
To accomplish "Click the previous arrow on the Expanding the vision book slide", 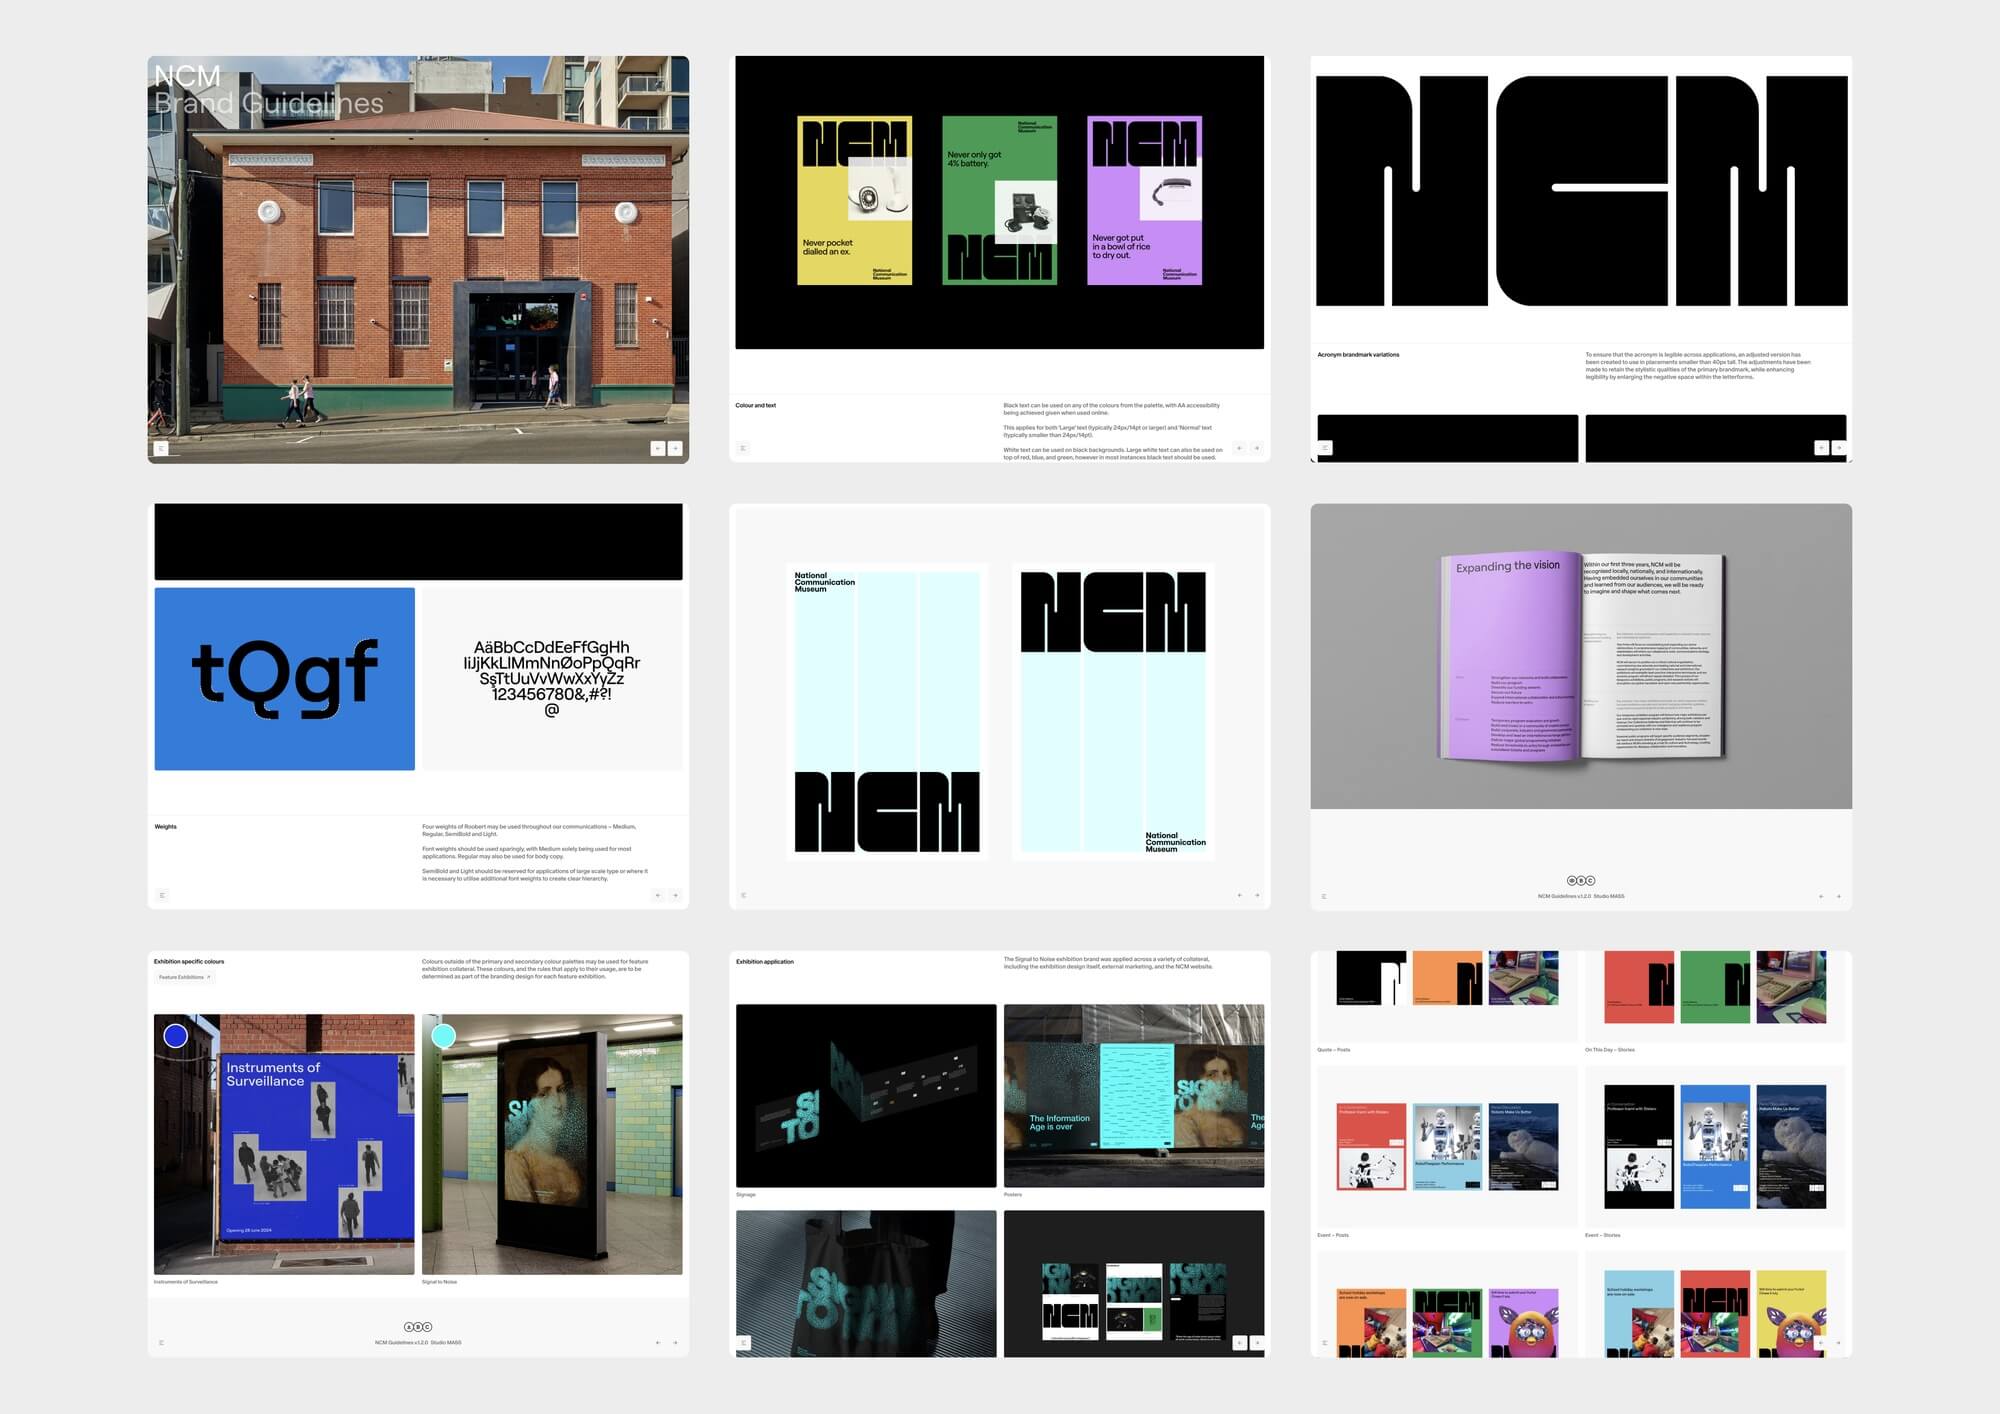I will click(x=1821, y=896).
